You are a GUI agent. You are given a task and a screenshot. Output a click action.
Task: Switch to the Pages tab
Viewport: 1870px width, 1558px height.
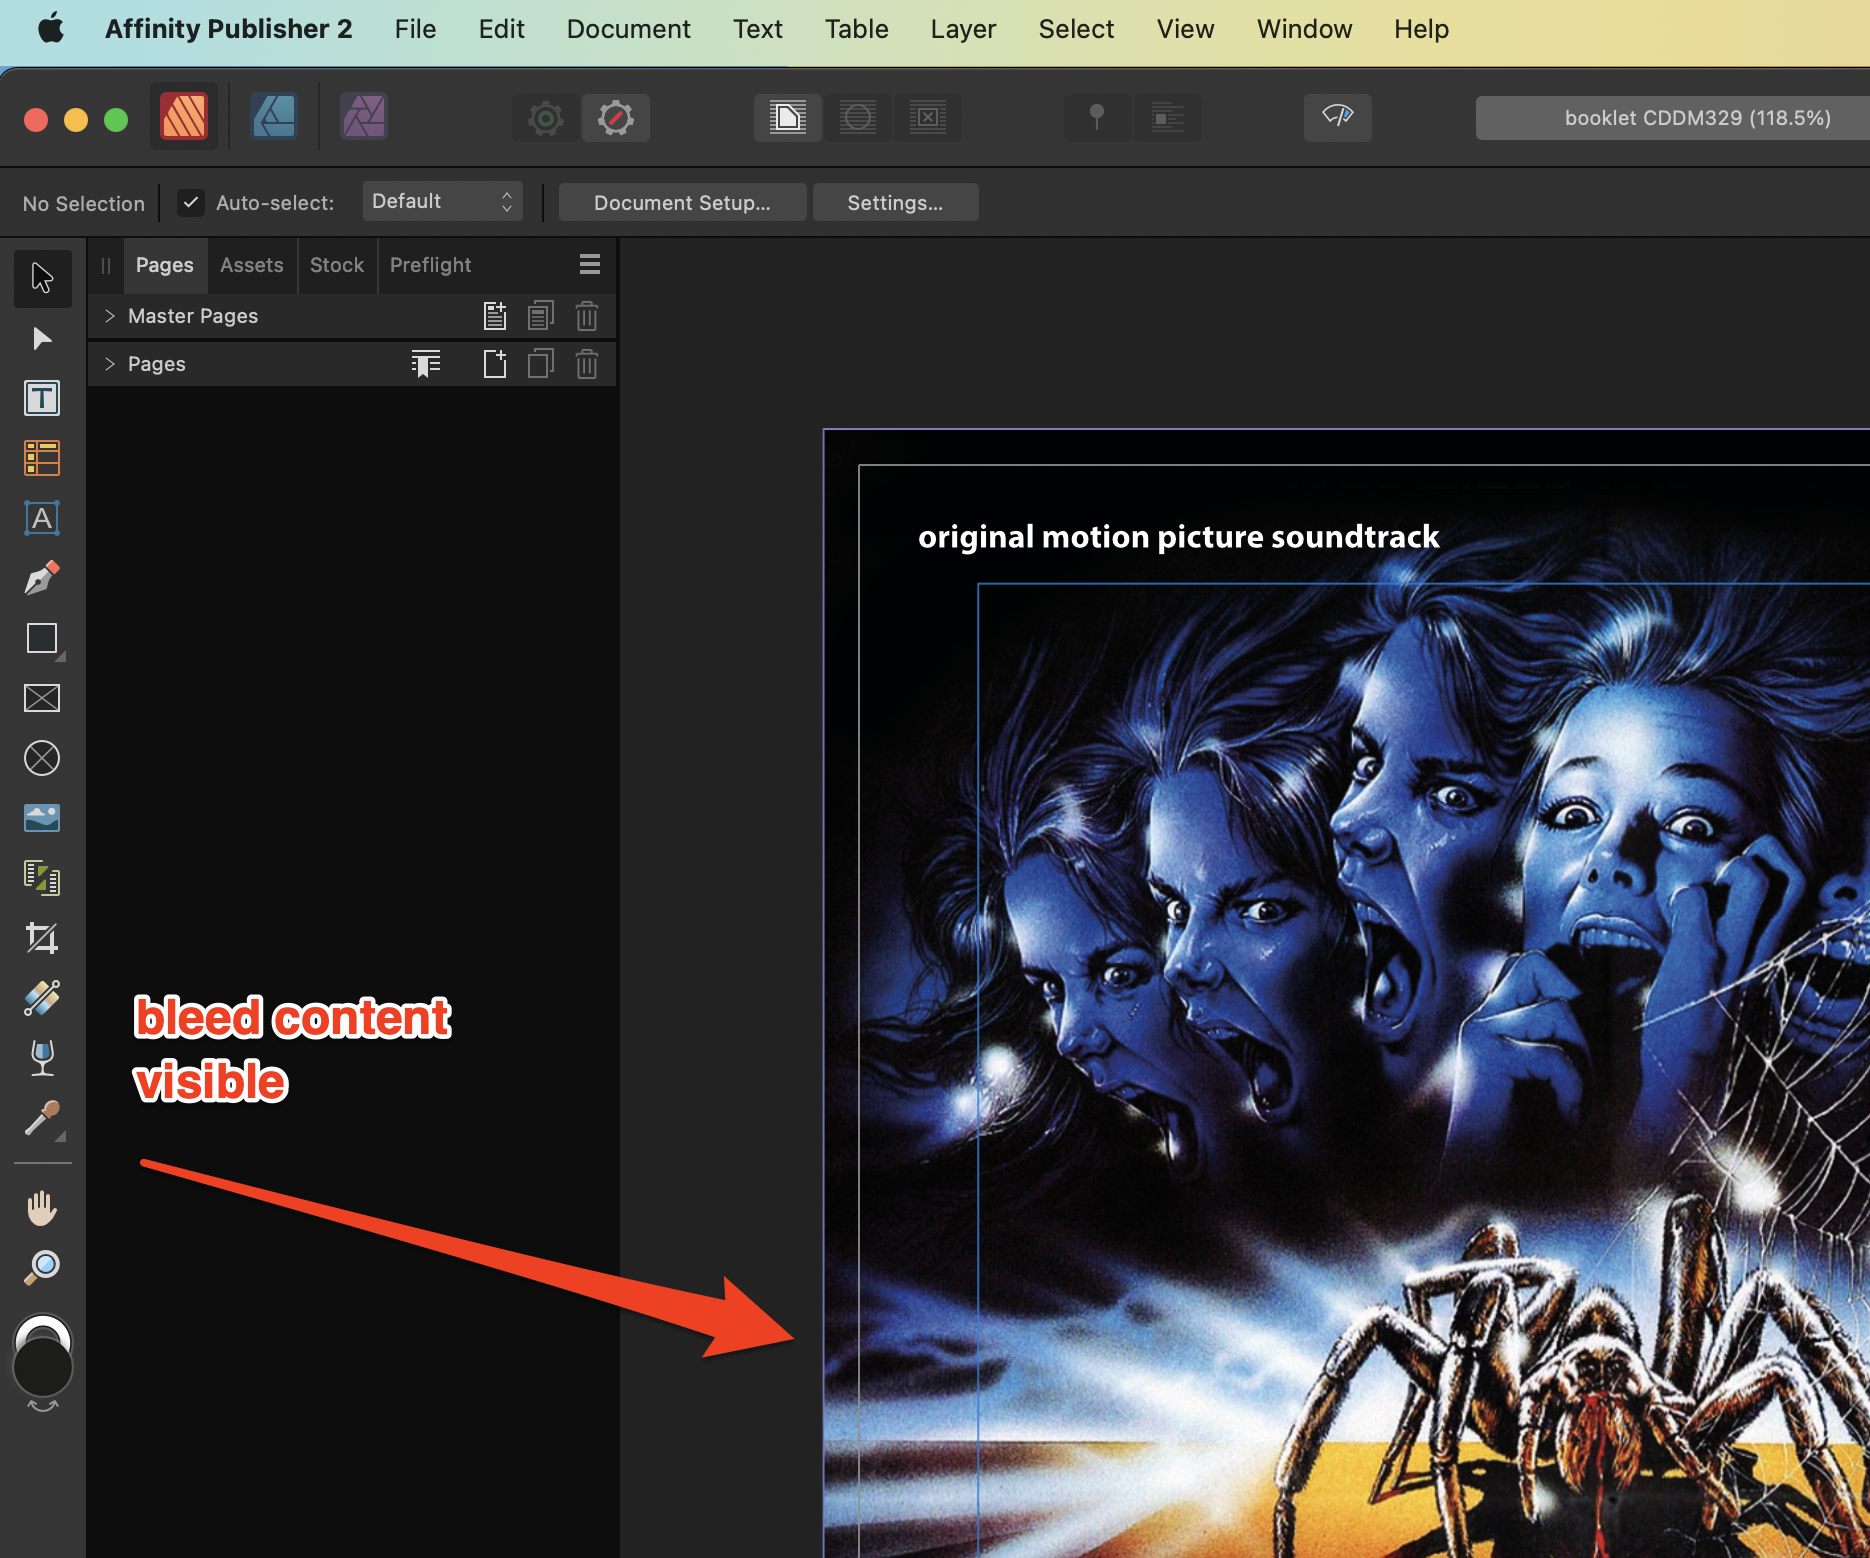point(165,265)
